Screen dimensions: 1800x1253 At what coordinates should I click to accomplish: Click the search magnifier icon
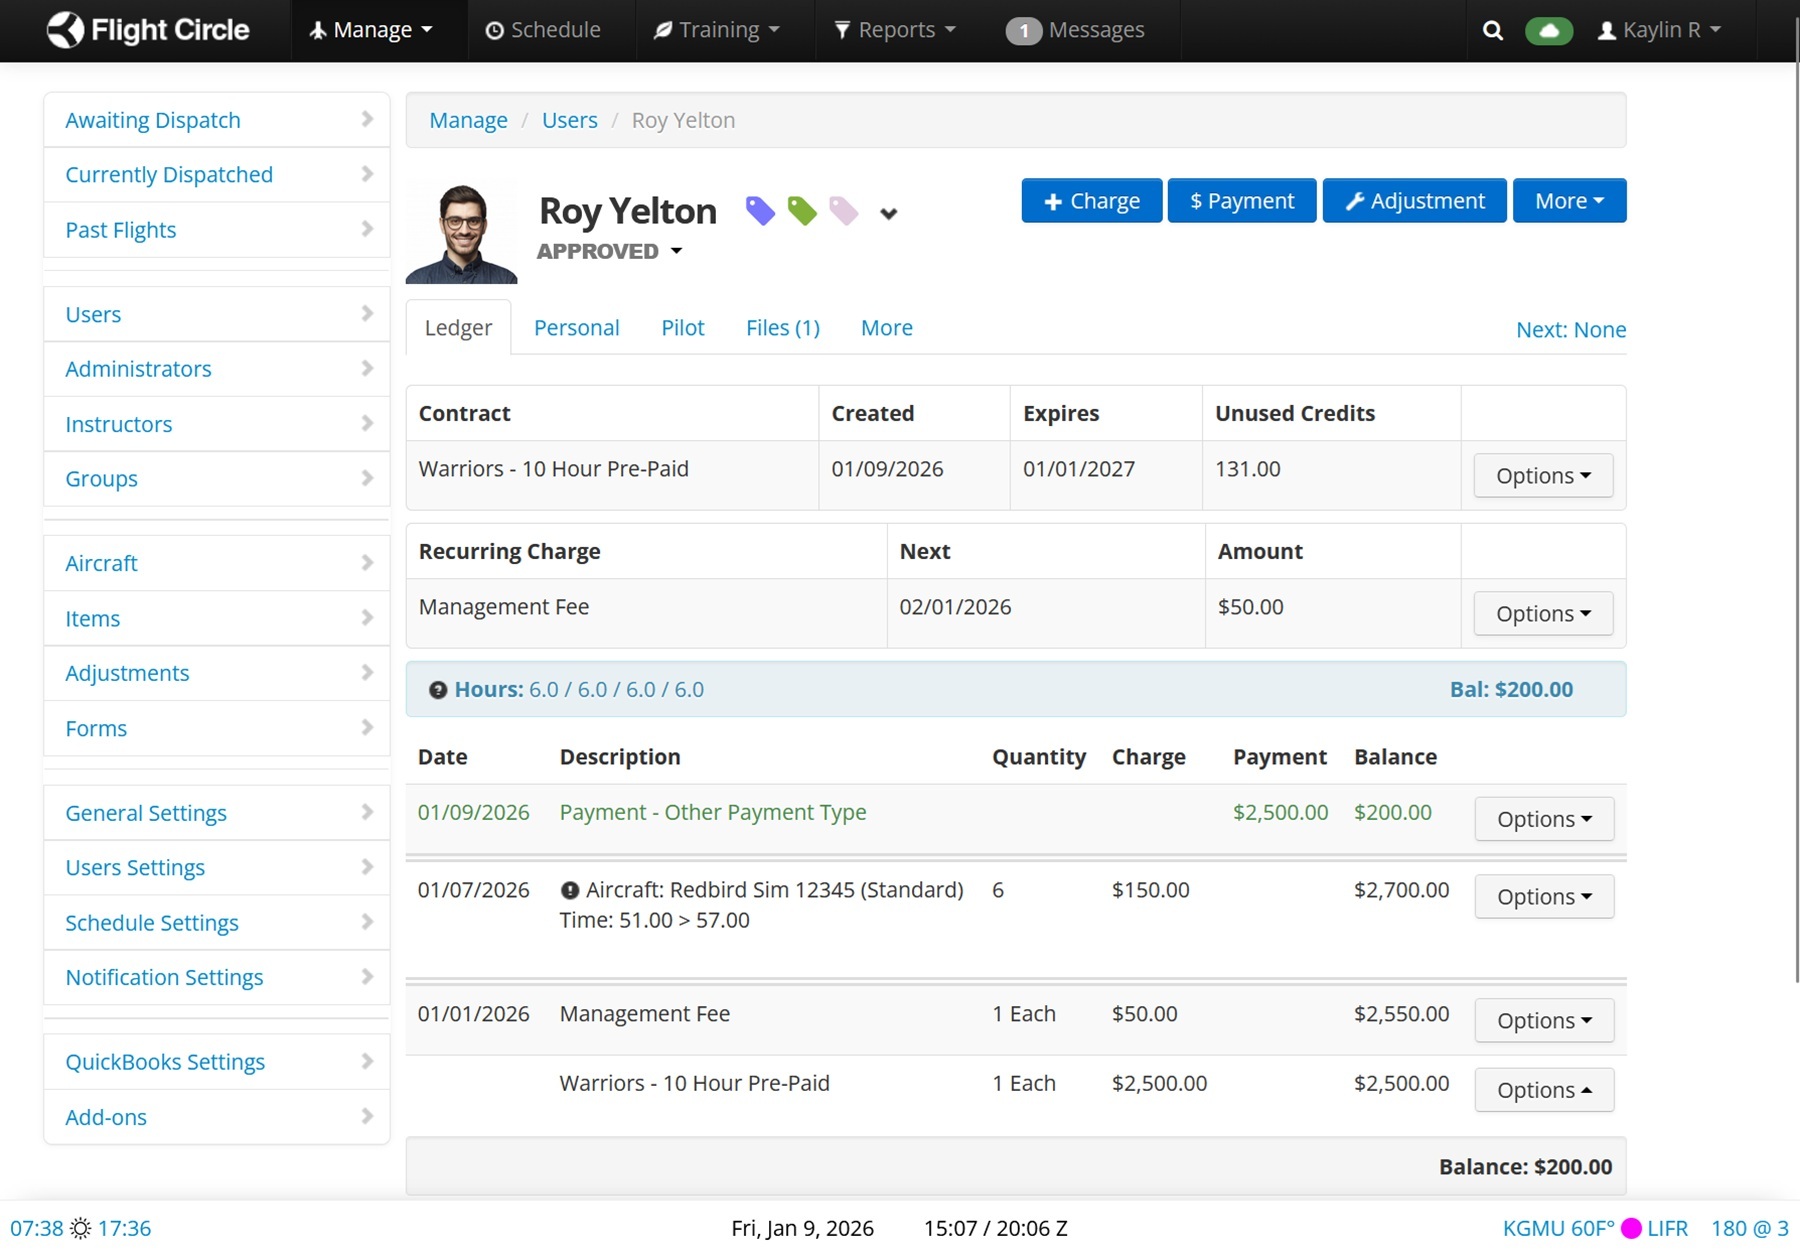1492,30
